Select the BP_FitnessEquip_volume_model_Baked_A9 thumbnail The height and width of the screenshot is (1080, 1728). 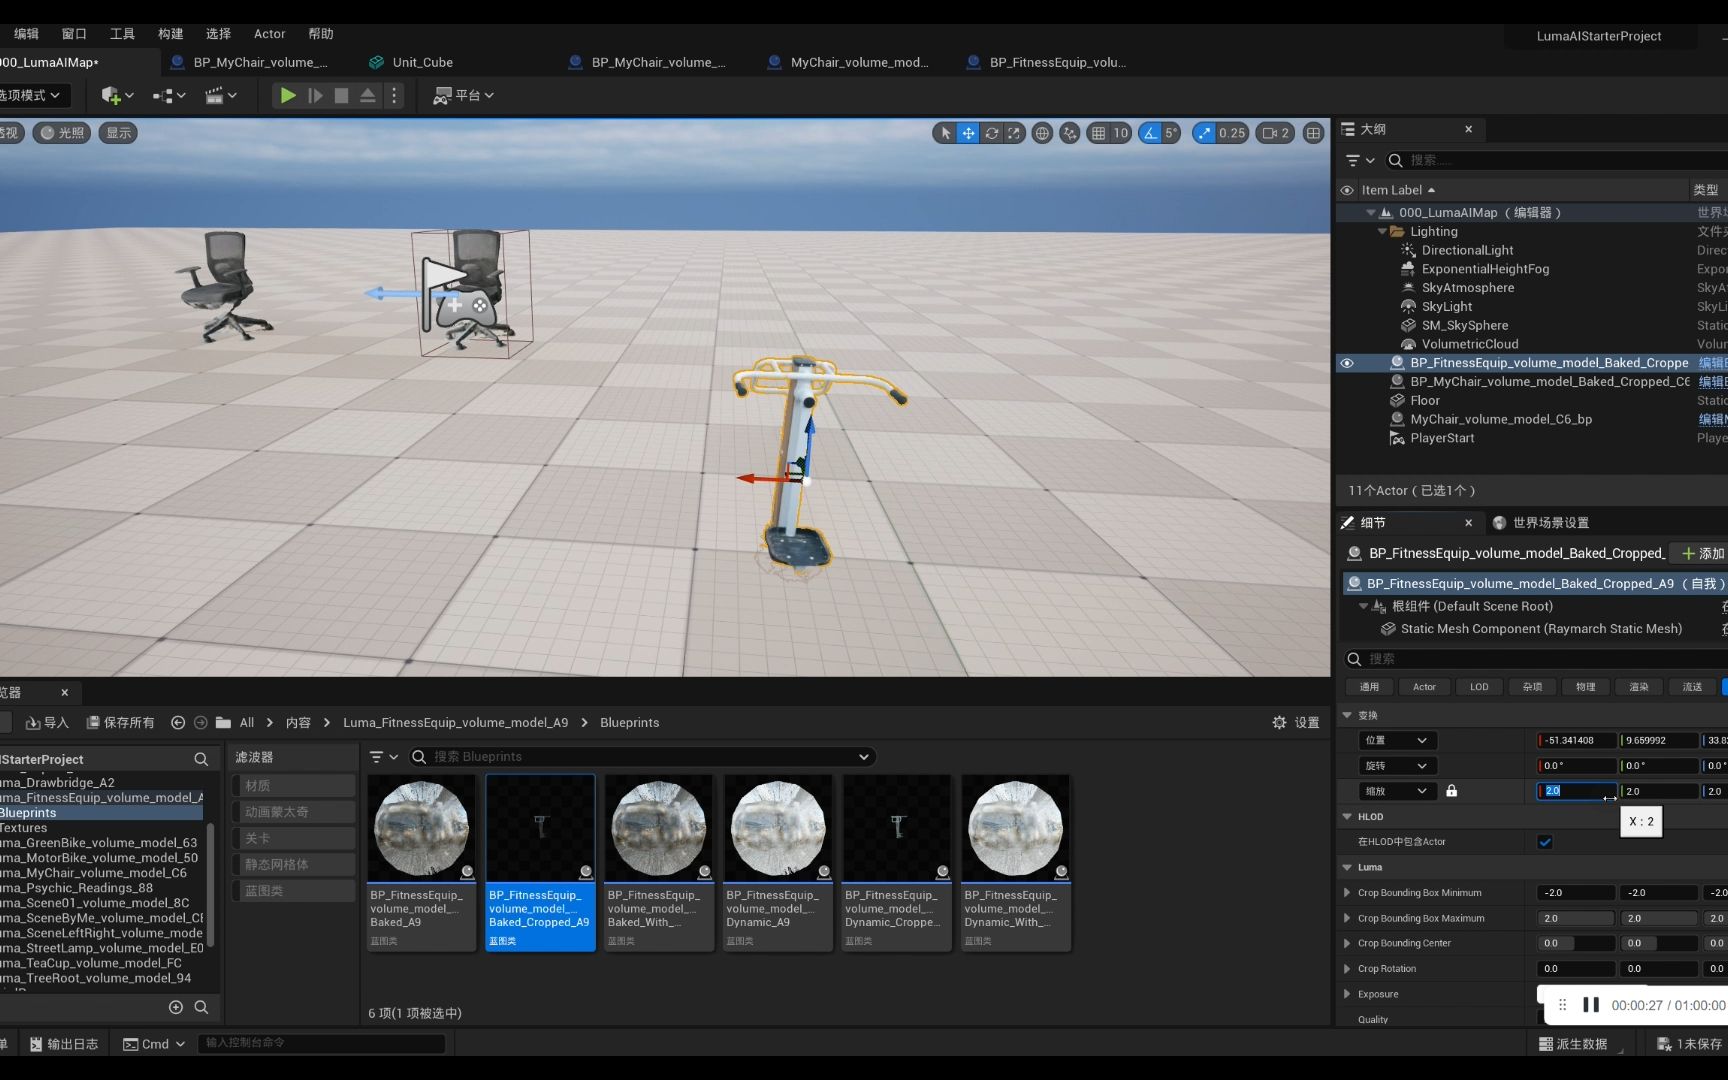[421, 828]
